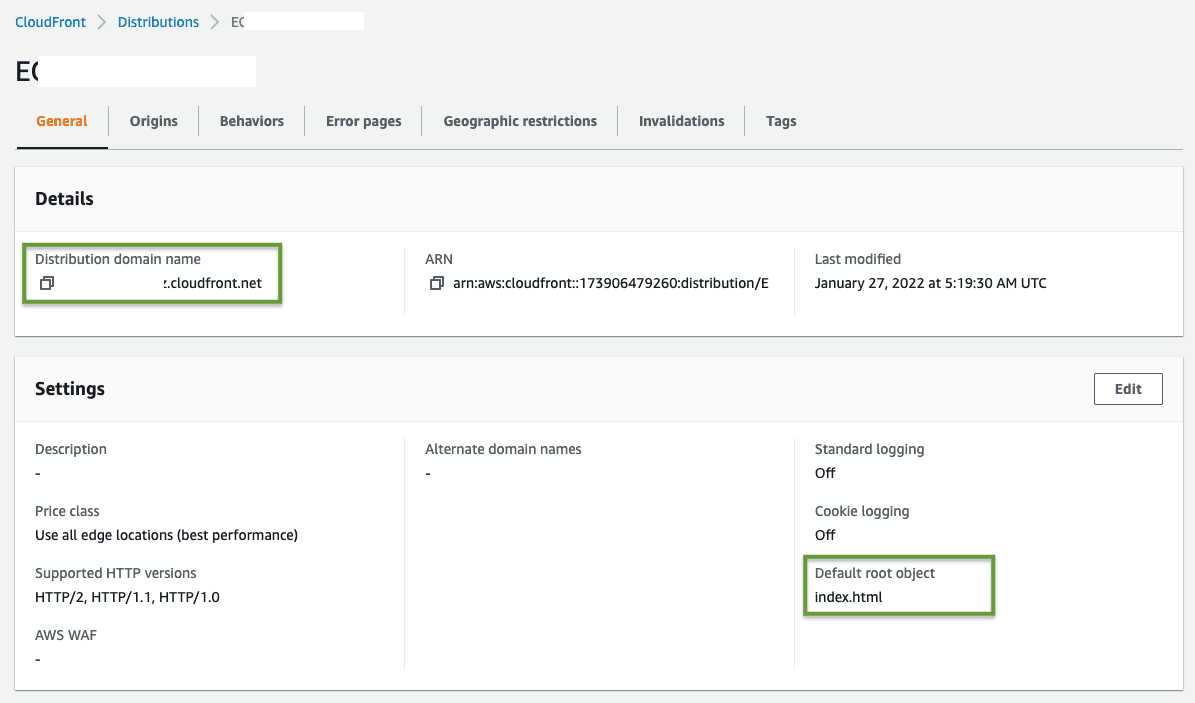This screenshot has height=703, width=1195.
Task: Open the Tags tab
Action: [x=781, y=120]
